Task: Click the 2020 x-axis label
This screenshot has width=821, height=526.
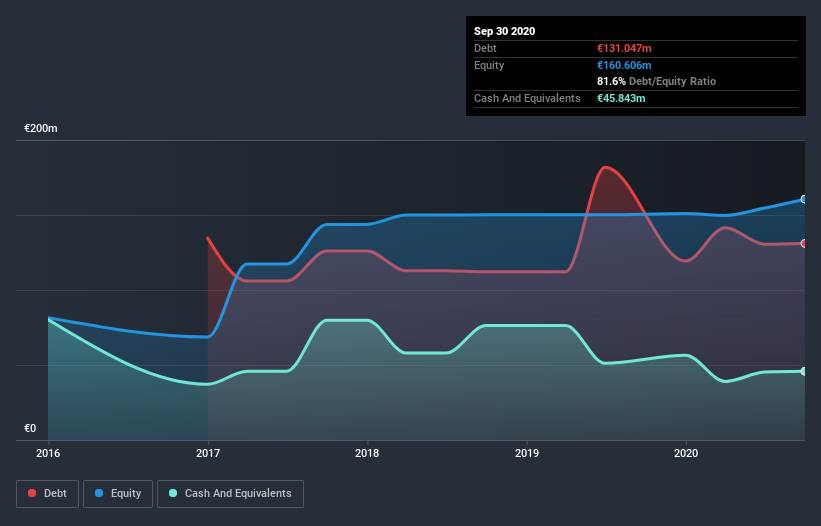Action: pyautogui.click(x=686, y=453)
